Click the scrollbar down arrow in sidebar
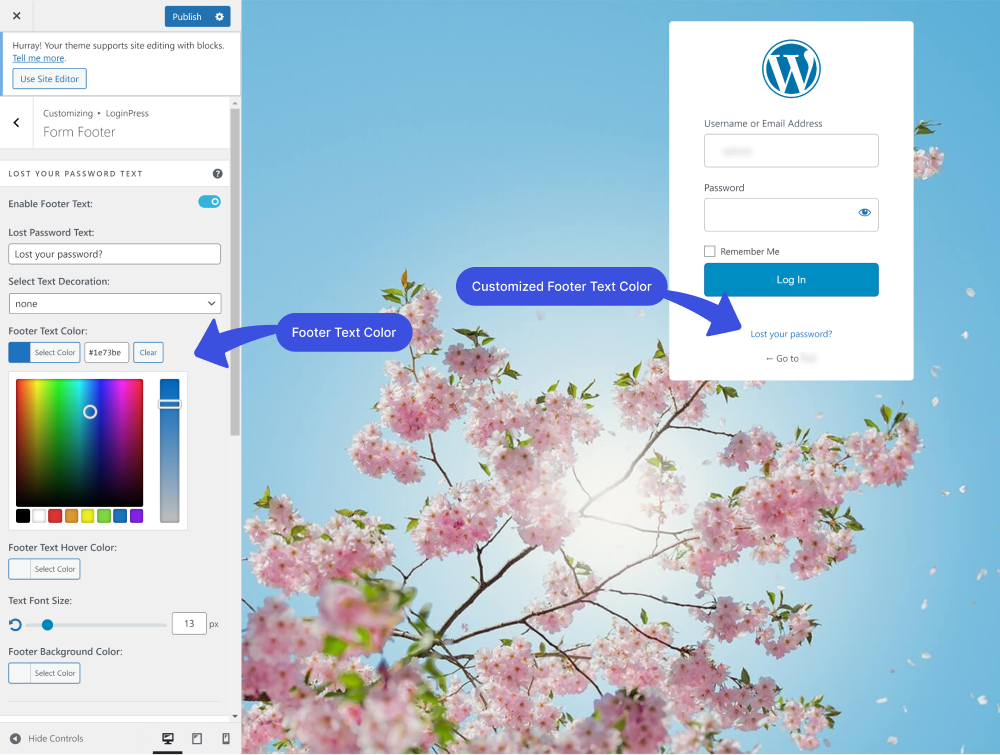Image resolution: width=1000 pixels, height=755 pixels. click(x=235, y=716)
